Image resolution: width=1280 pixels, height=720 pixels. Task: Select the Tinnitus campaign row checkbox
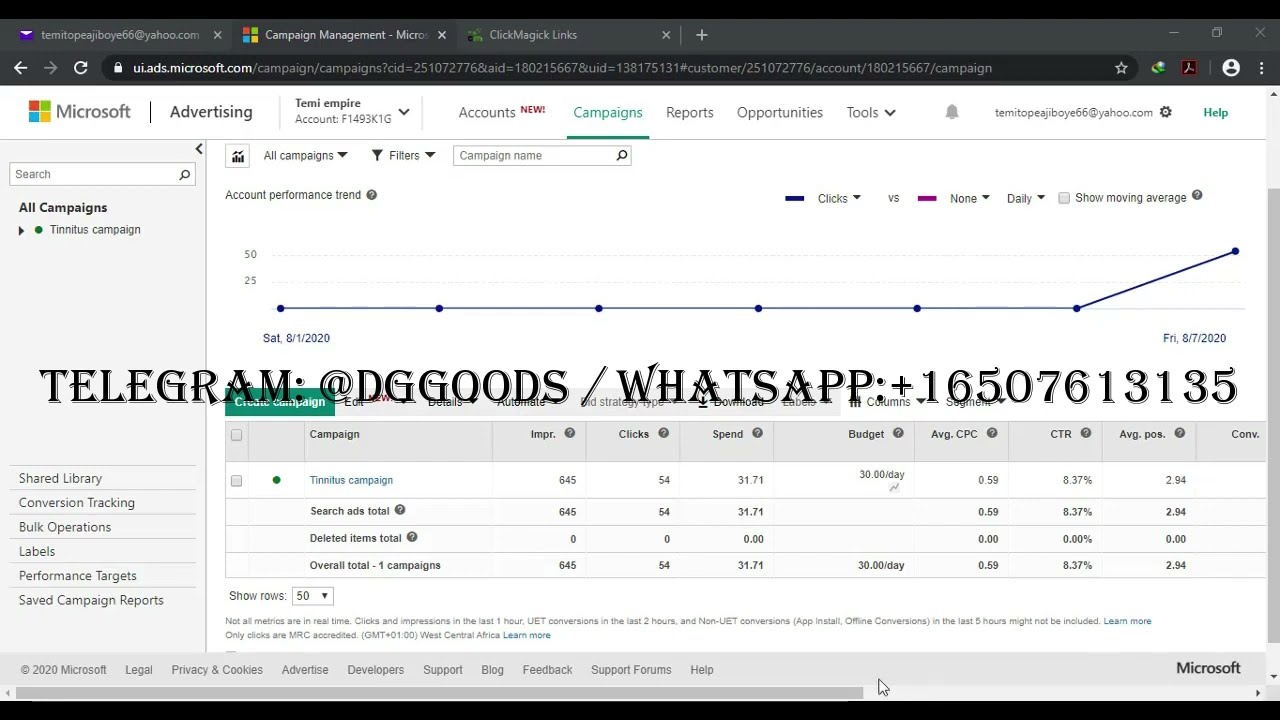(x=236, y=480)
